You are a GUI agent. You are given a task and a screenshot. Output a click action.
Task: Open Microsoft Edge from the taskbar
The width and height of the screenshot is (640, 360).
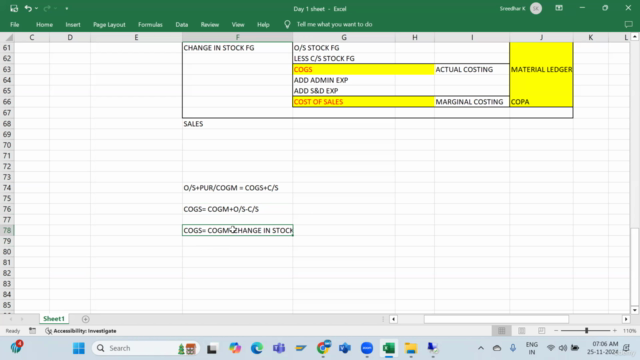(x=257, y=348)
